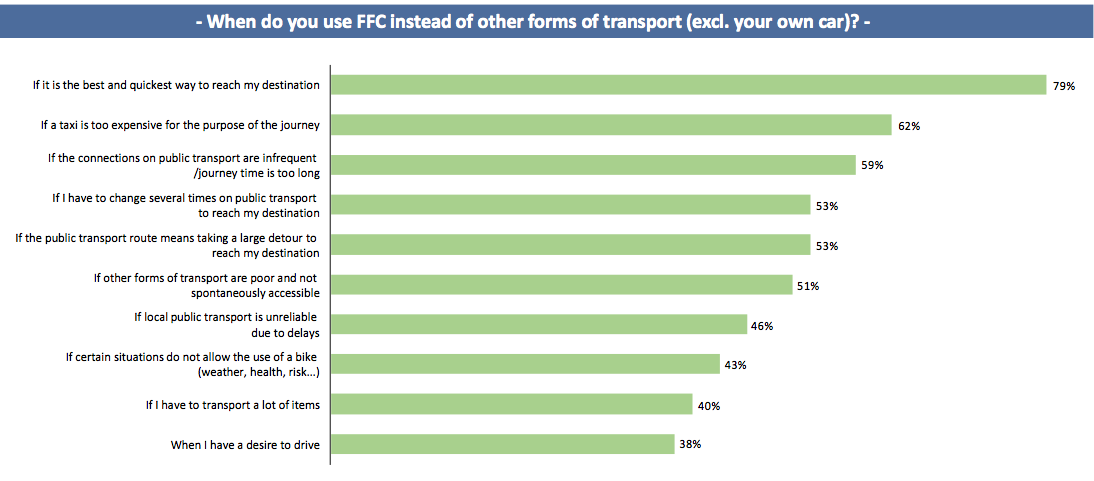Click the 79% bar for best and quickest way
1094x481 pixels.
coord(688,85)
